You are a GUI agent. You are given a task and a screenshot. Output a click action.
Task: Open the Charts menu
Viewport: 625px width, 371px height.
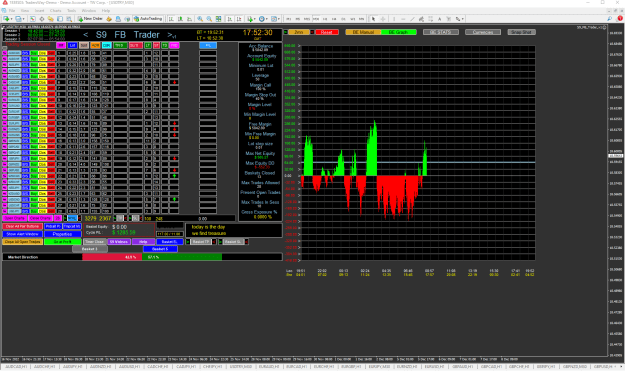[x=55, y=10]
